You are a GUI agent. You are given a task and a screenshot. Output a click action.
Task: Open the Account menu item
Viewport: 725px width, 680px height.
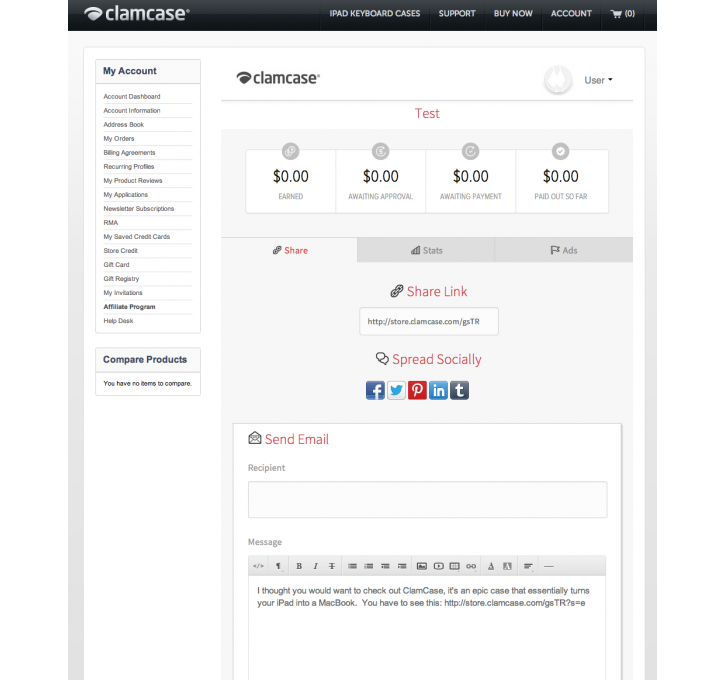pyautogui.click(x=571, y=14)
